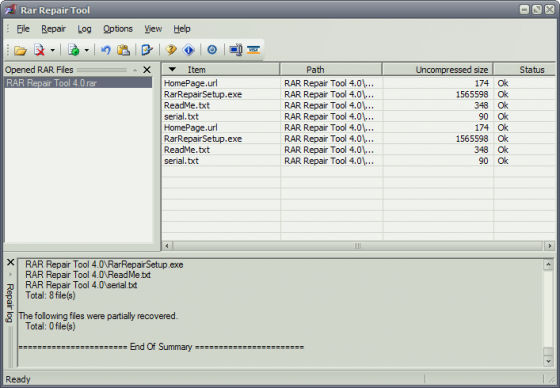Click the open folder icon in toolbar
Viewport: 560px width, 388px height.
20,50
